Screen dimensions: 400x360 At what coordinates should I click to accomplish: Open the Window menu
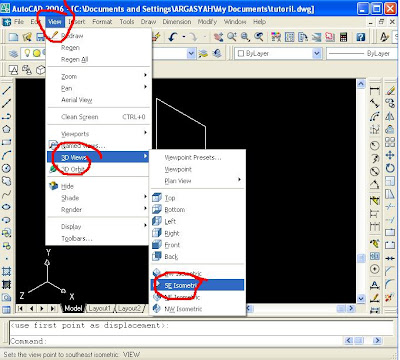pyautogui.click(x=235, y=22)
